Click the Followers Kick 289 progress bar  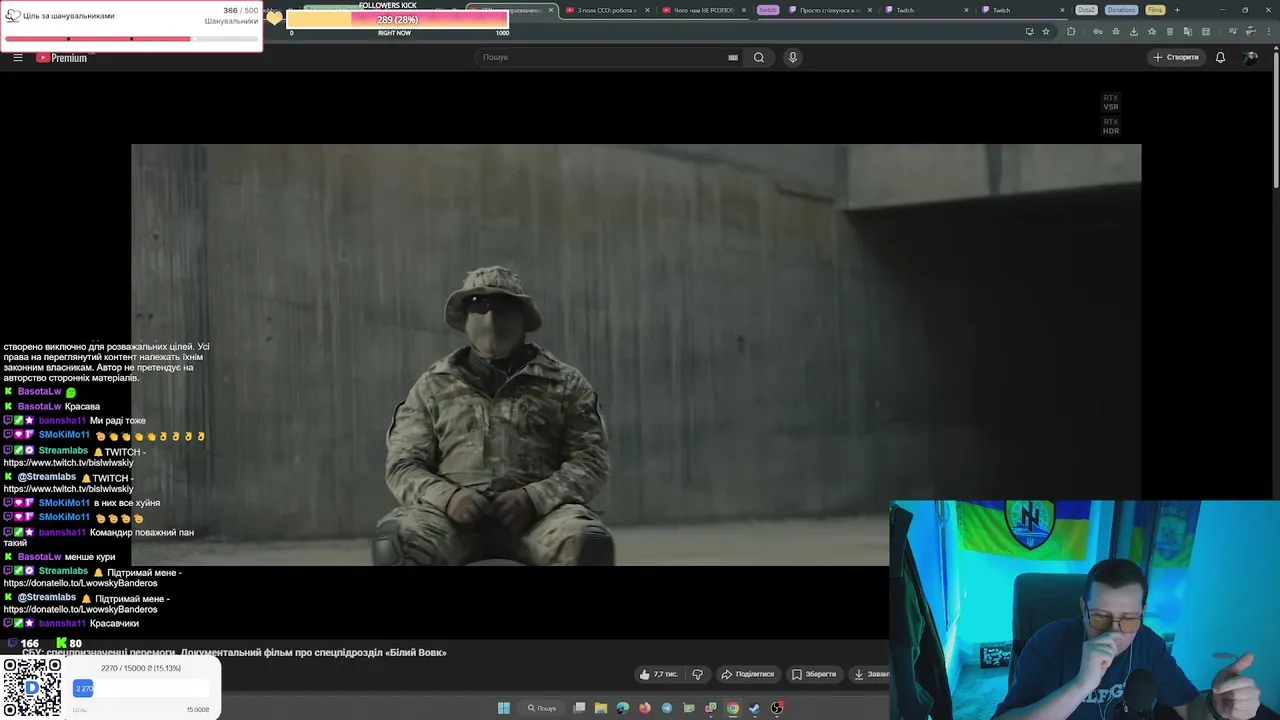click(x=398, y=20)
